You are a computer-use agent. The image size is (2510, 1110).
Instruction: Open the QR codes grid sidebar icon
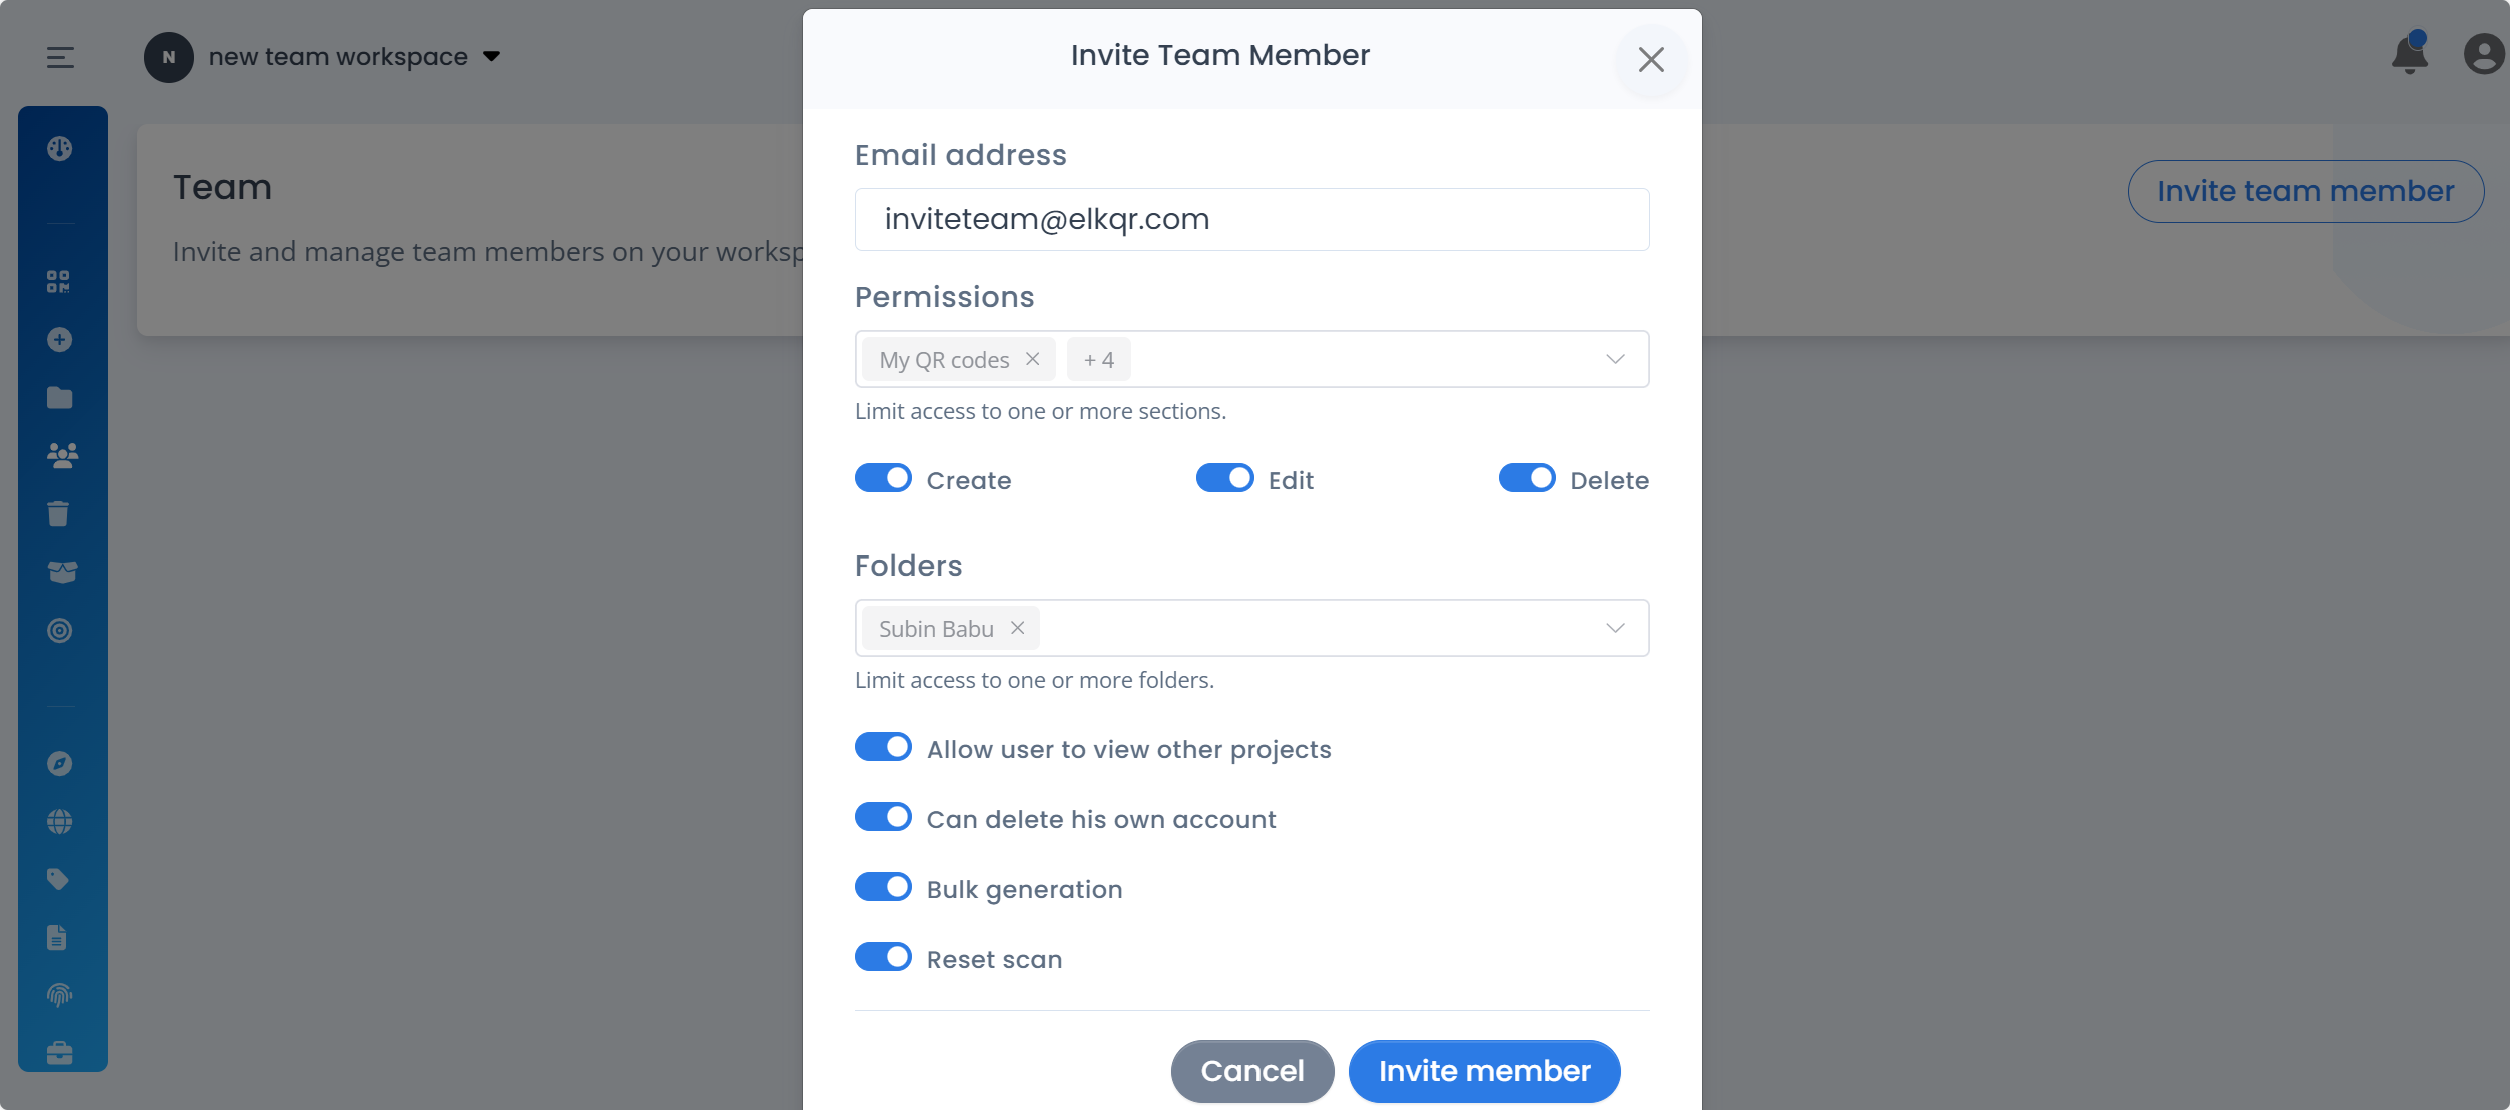pyautogui.click(x=59, y=282)
